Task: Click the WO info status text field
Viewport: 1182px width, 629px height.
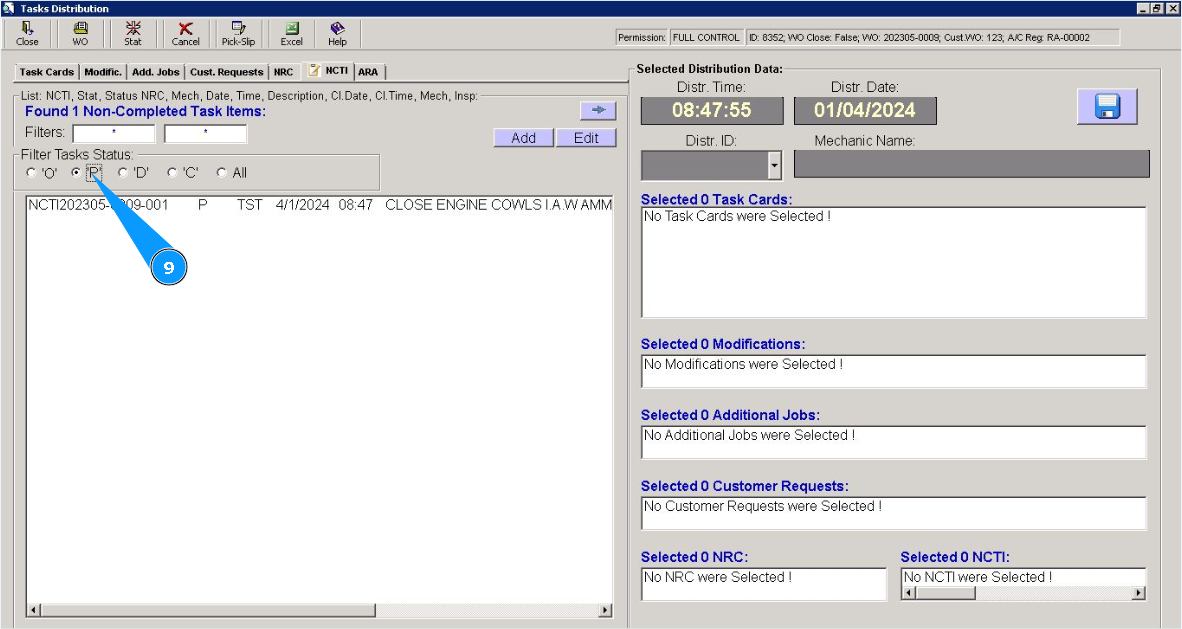Action: [932, 38]
